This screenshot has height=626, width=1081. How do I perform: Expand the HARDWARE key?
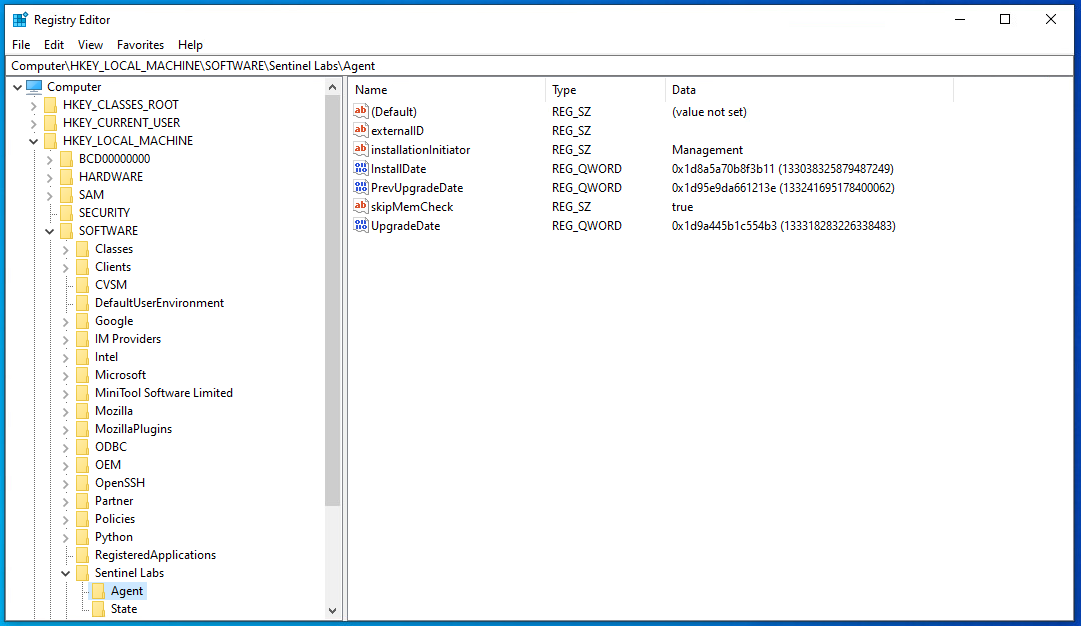(x=50, y=177)
